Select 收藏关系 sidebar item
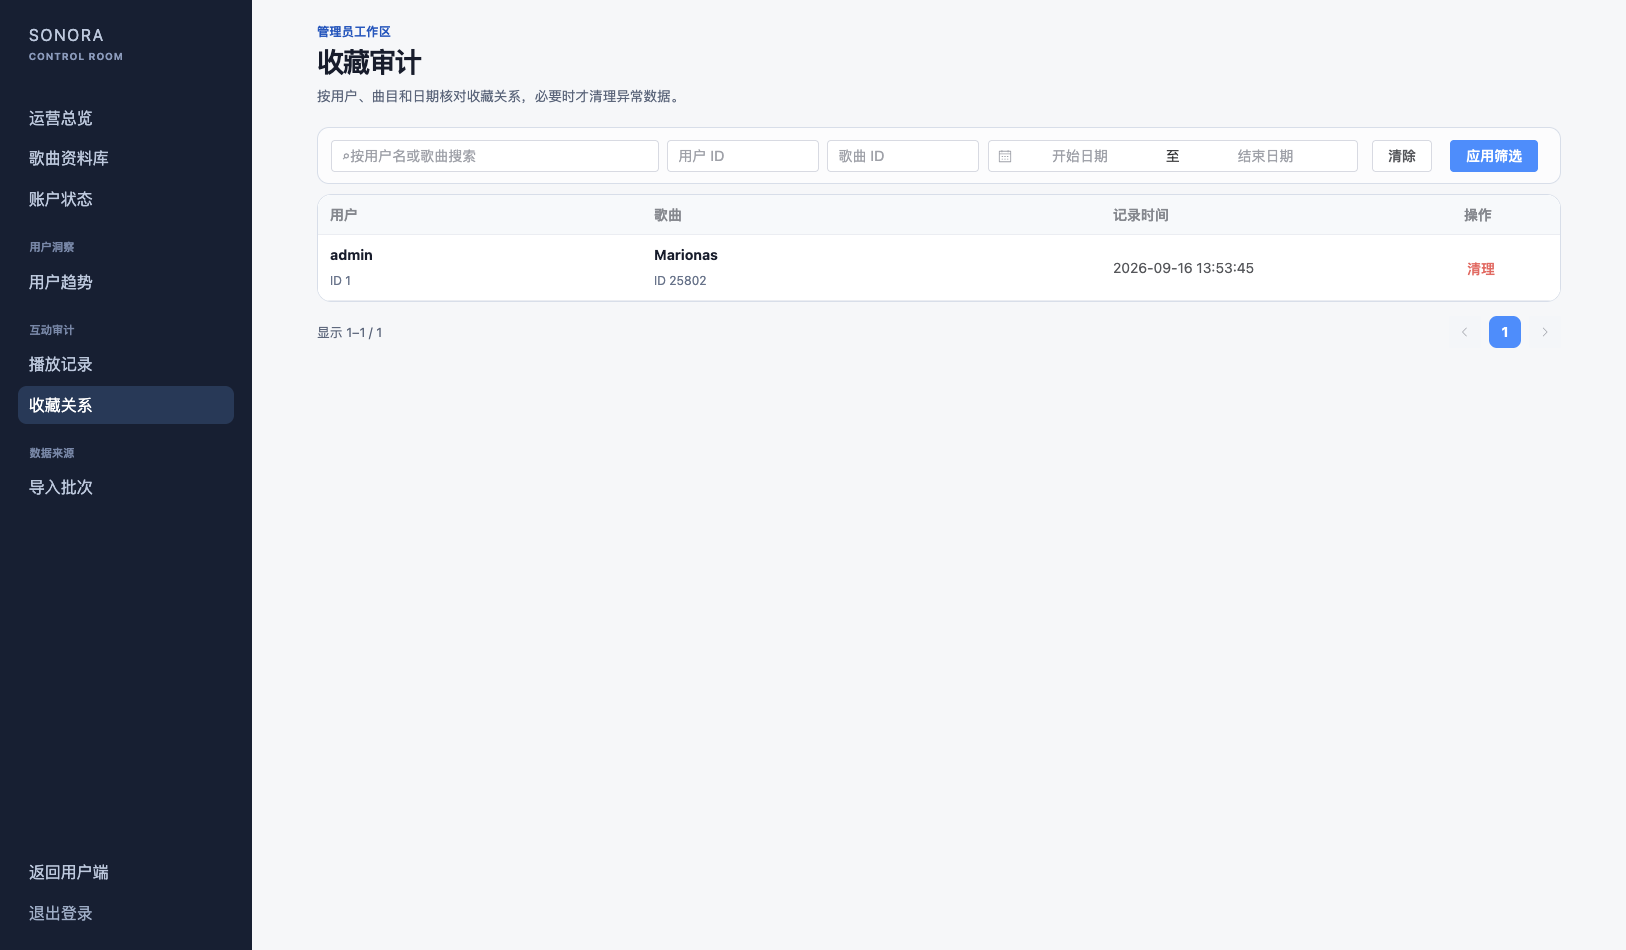Viewport: 1626px width, 950px height. pyautogui.click(x=126, y=405)
